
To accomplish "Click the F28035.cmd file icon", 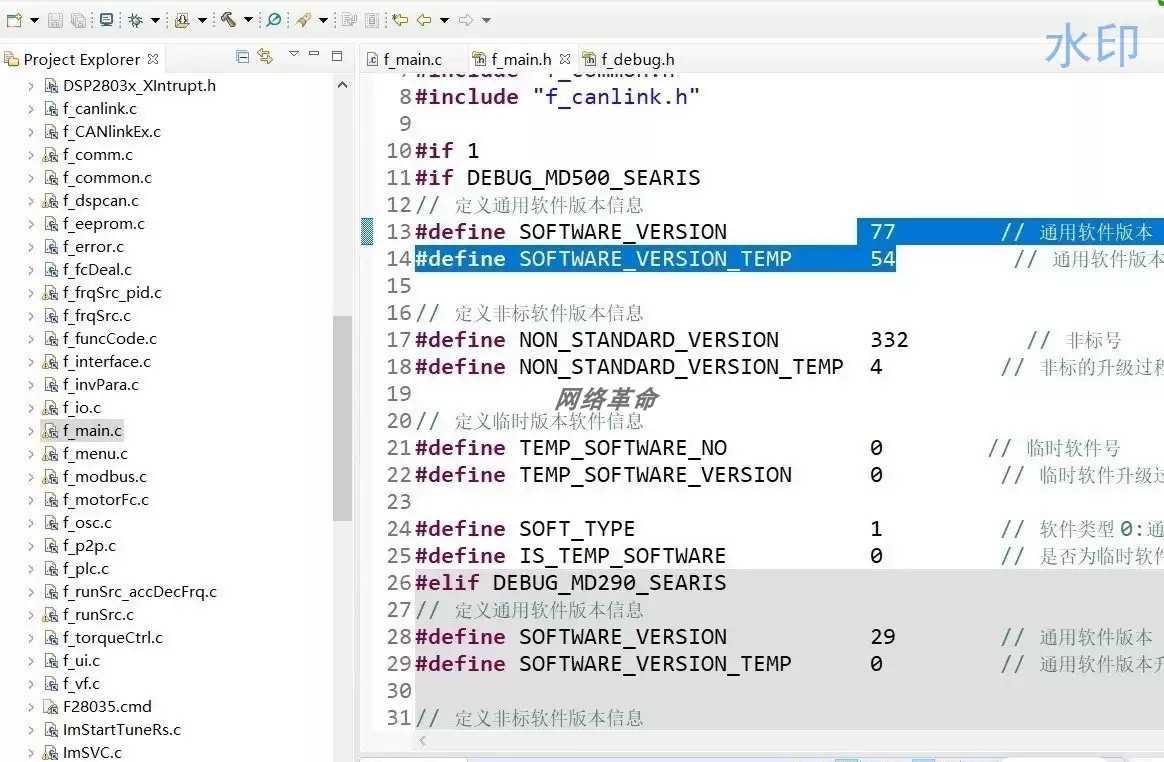I will point(50,707).
